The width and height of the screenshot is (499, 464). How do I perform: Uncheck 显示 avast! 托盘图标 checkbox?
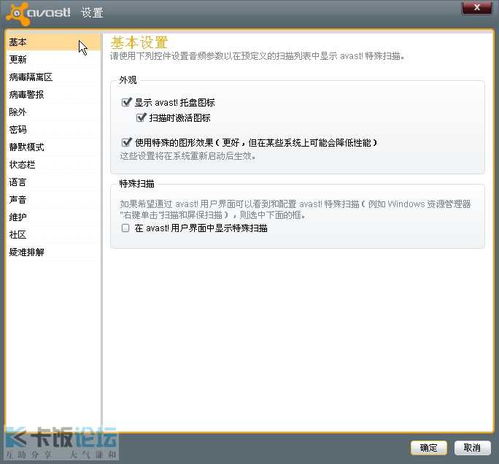(x=126, y=102)
